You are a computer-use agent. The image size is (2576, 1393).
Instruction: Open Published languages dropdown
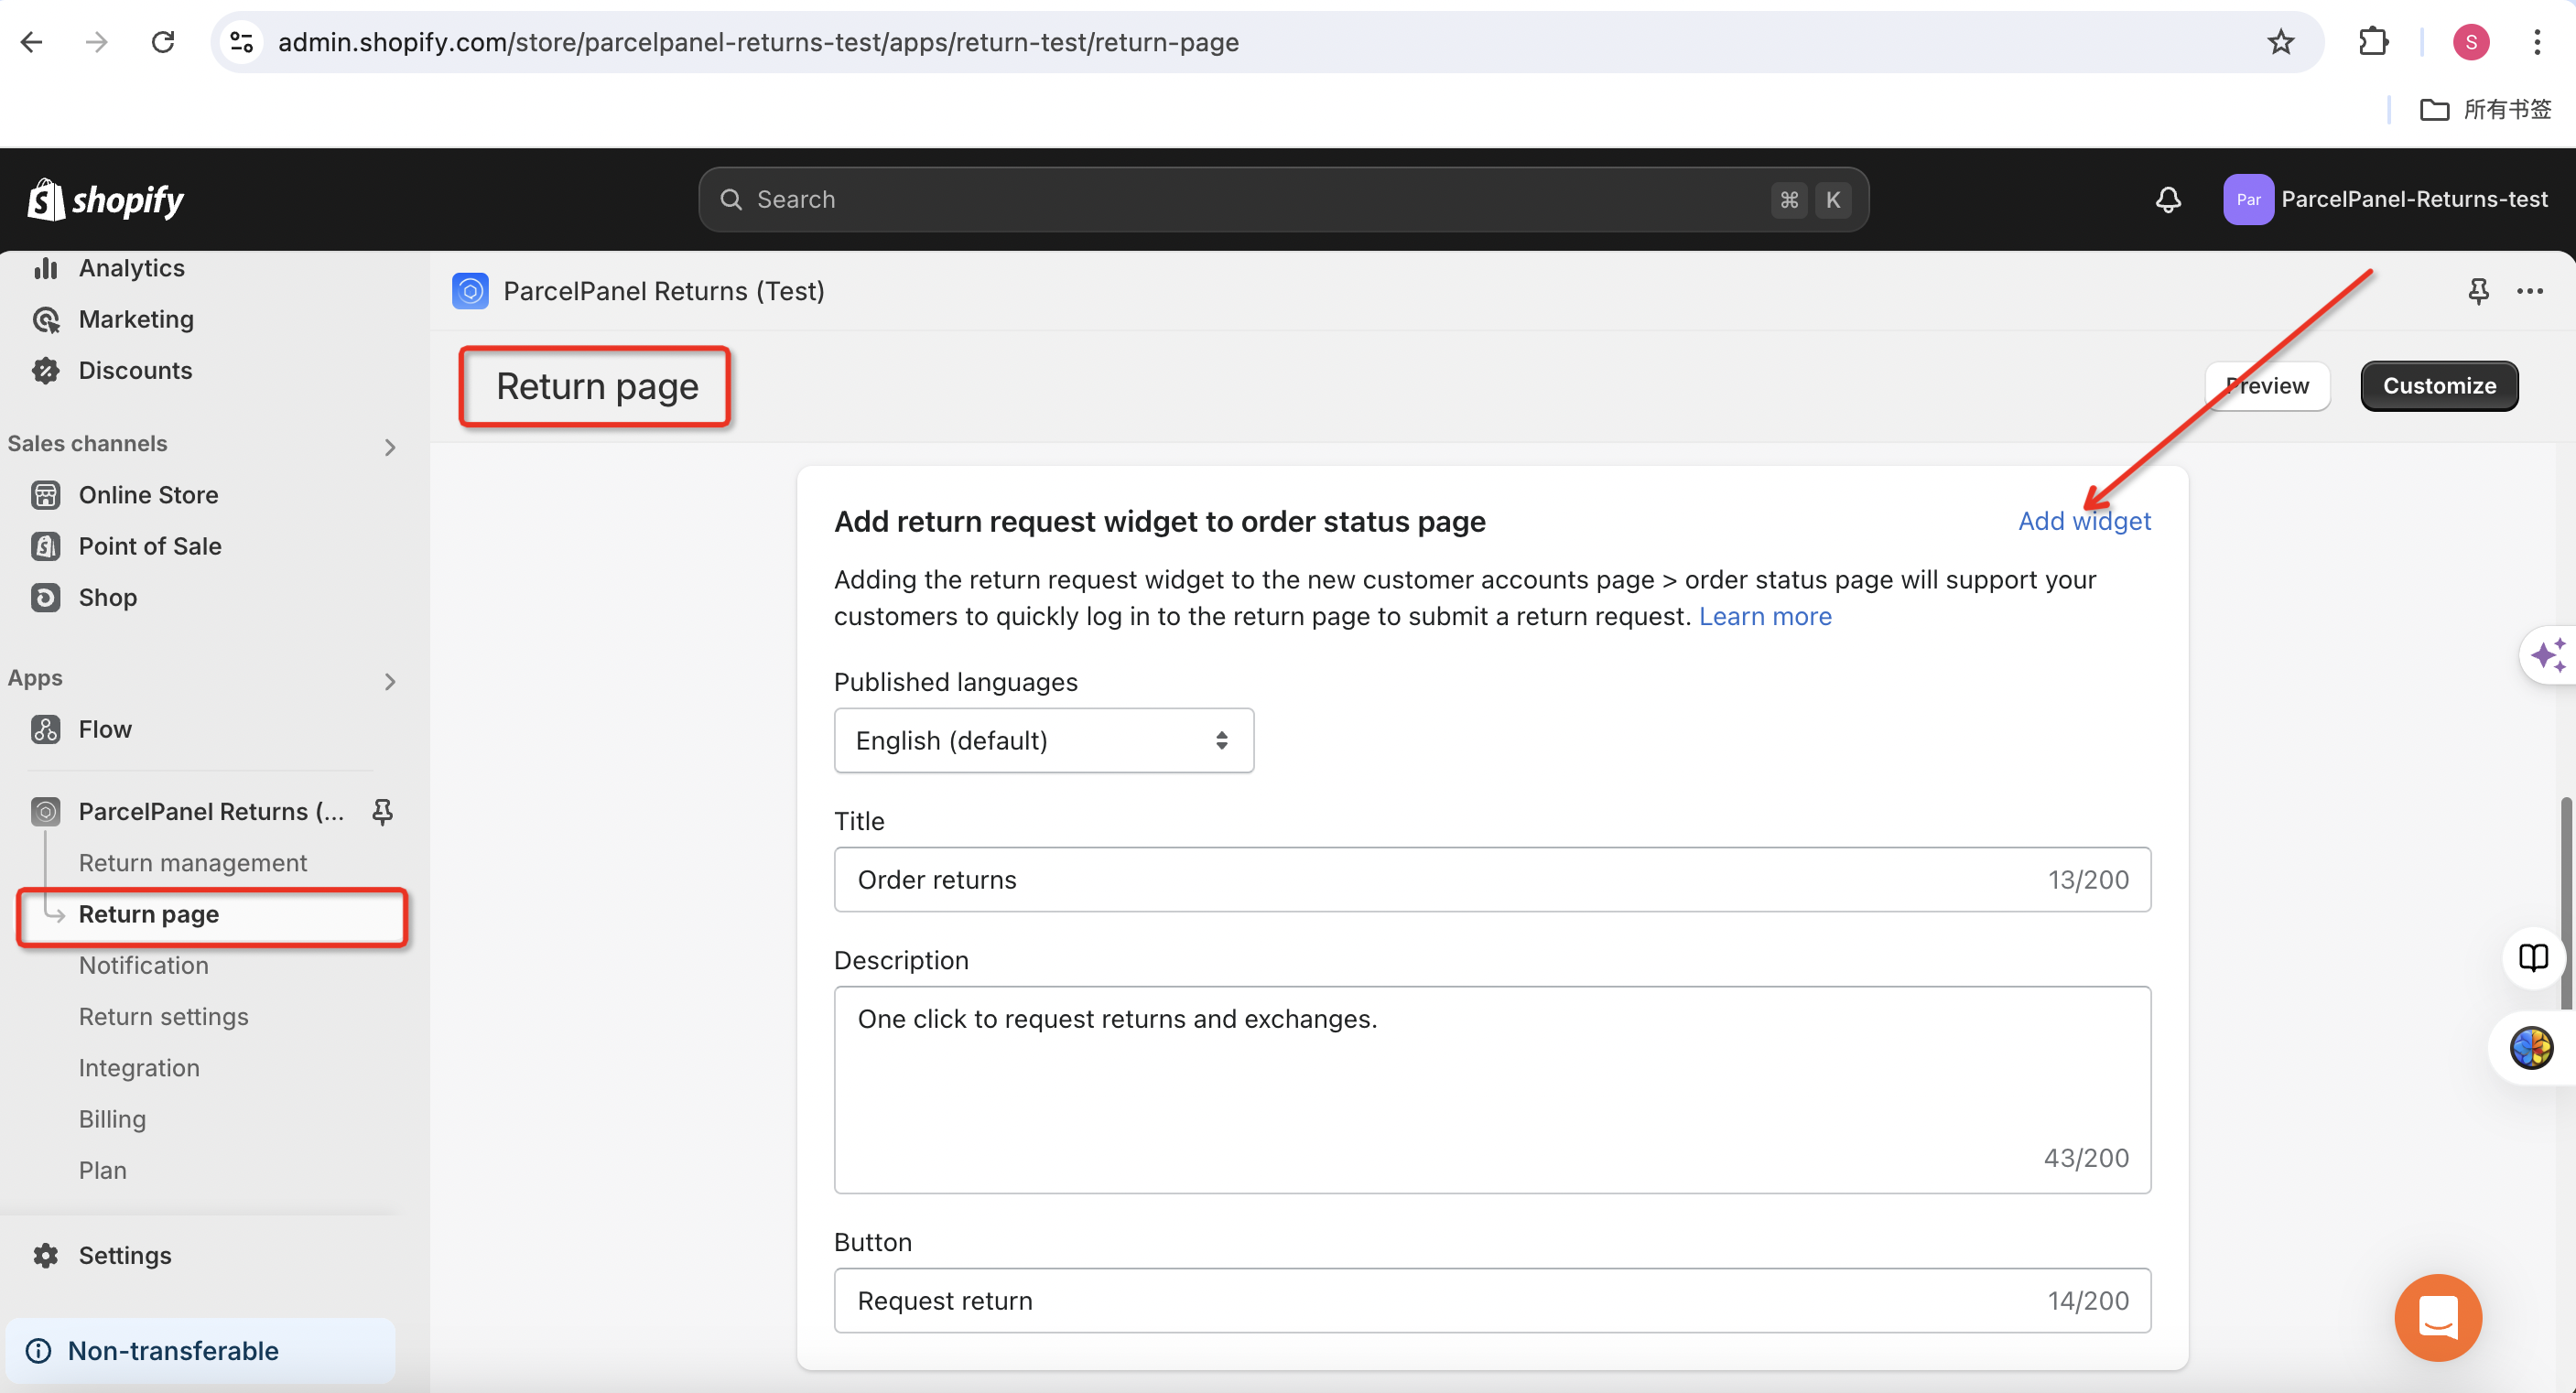point(1043,740)
